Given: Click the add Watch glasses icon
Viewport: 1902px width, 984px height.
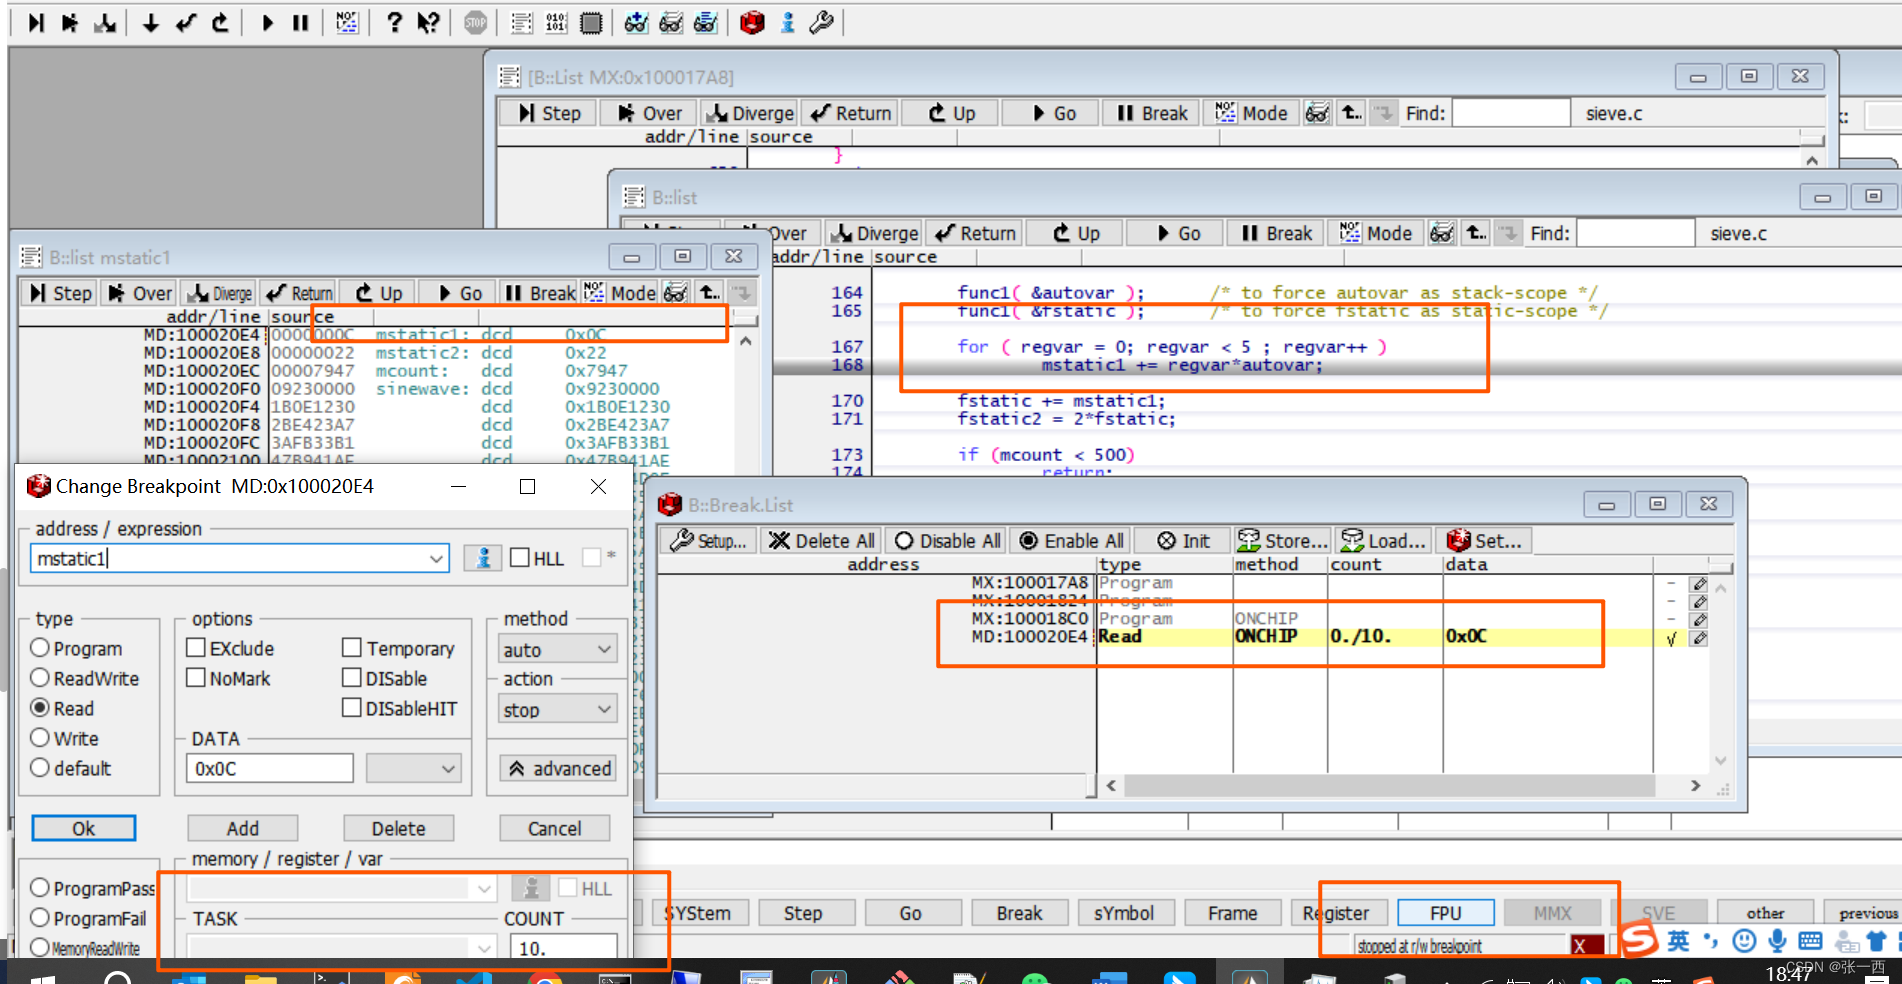Looking at the screenshot, I should (636, 22).
